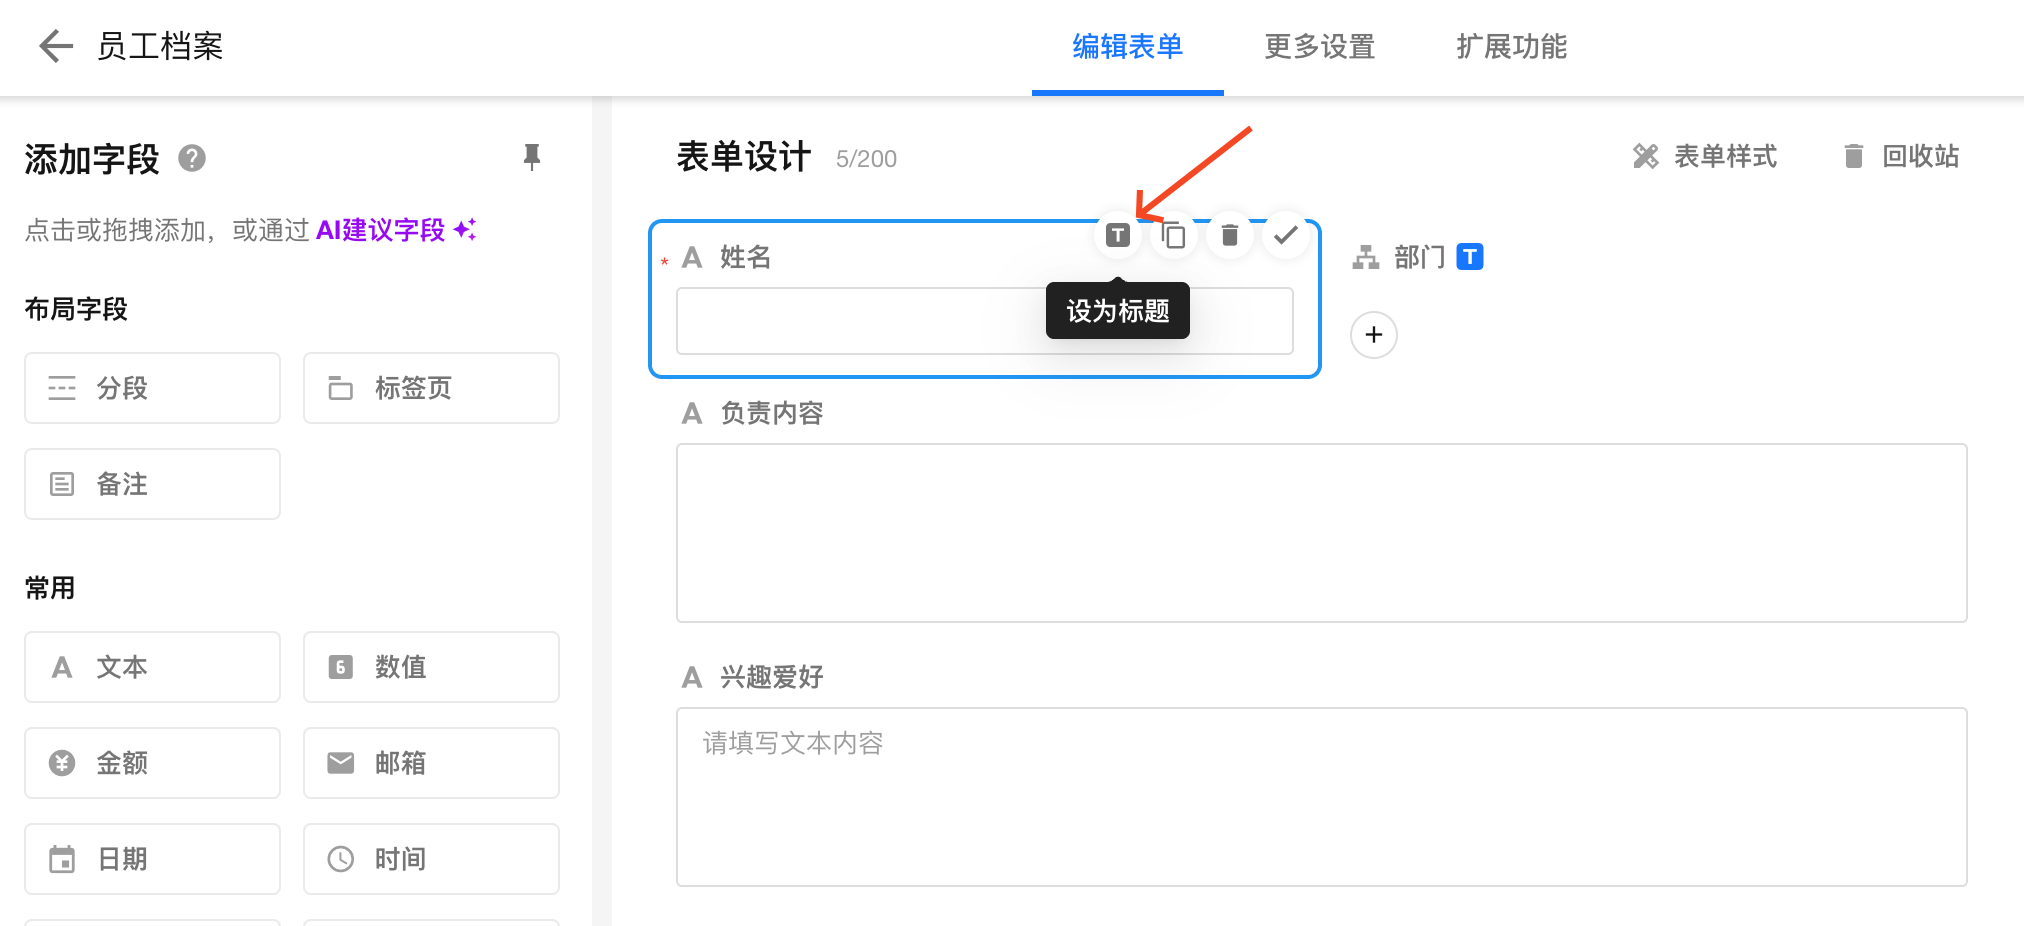Screen dimensions: 2024x926
Task: Add a 分段 layout field
Action: [152, 388]
